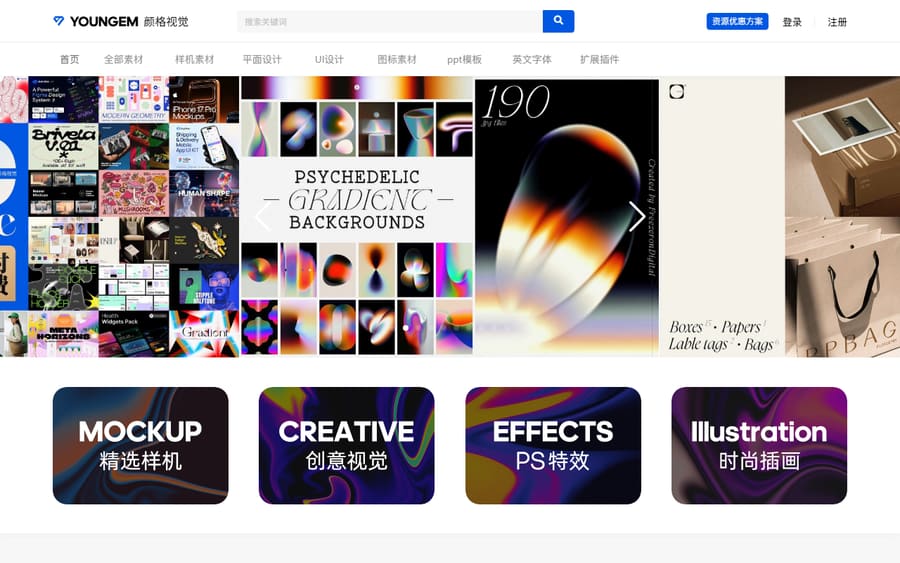This screenshot has height=563, width=900.
Task: Open the Human Shape thumbnail
Action: [204, 193]
